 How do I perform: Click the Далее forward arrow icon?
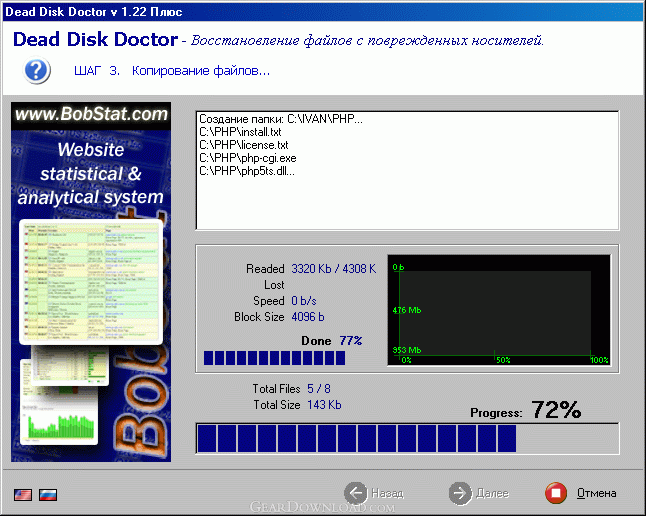coord(460,493)
